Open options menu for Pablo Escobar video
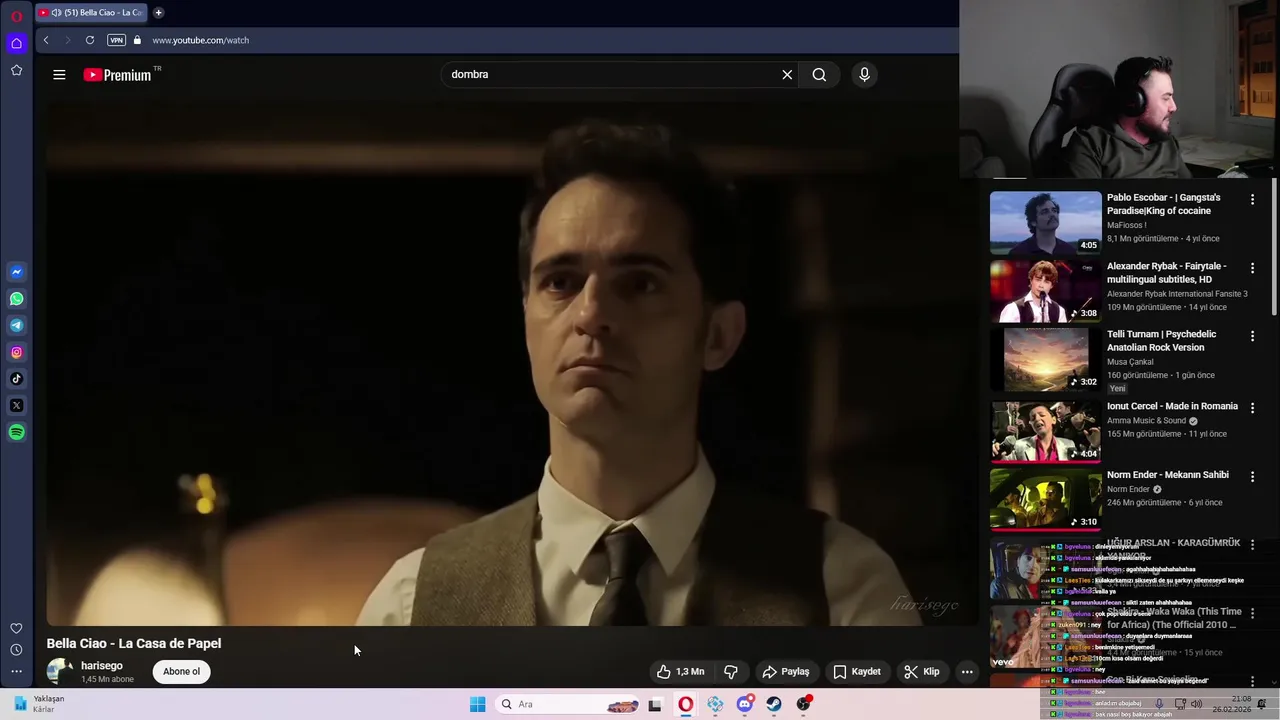The image size is (1280, 720). [x=1252, y=200]
